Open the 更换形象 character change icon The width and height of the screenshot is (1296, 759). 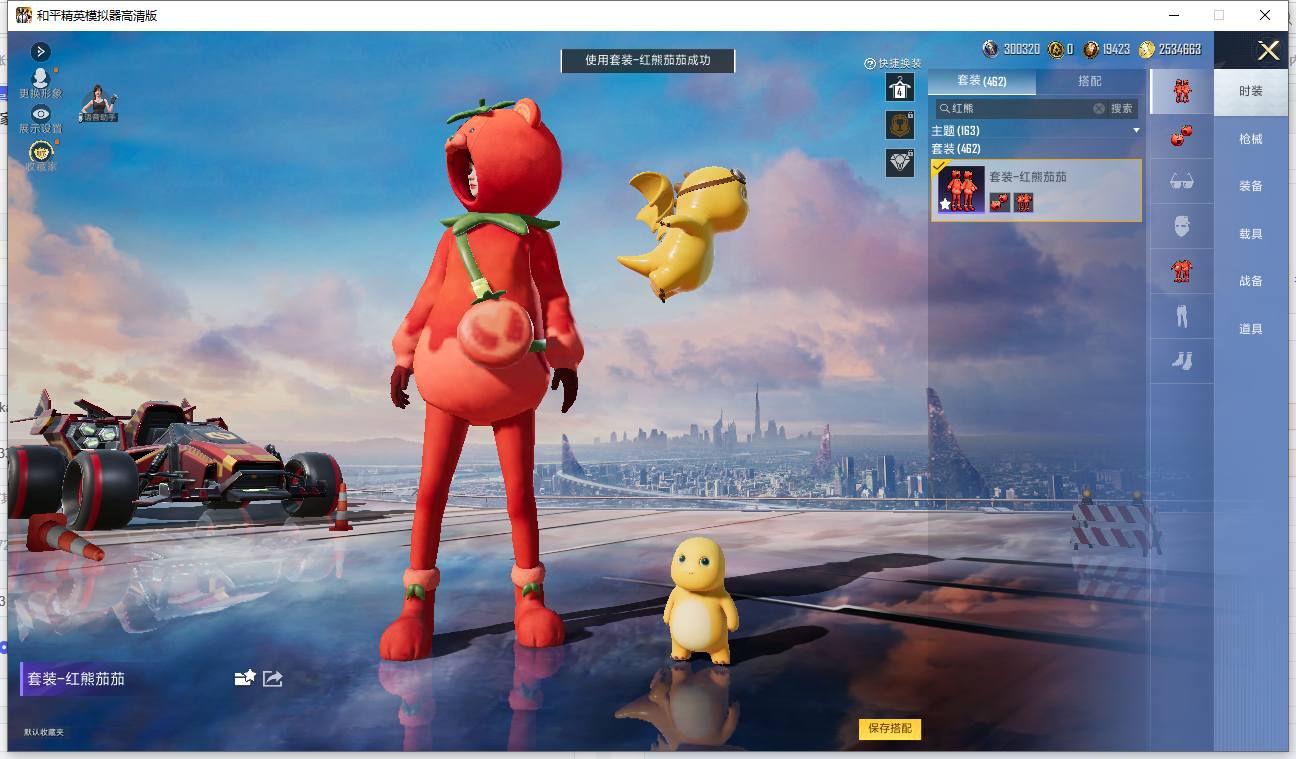40,78
